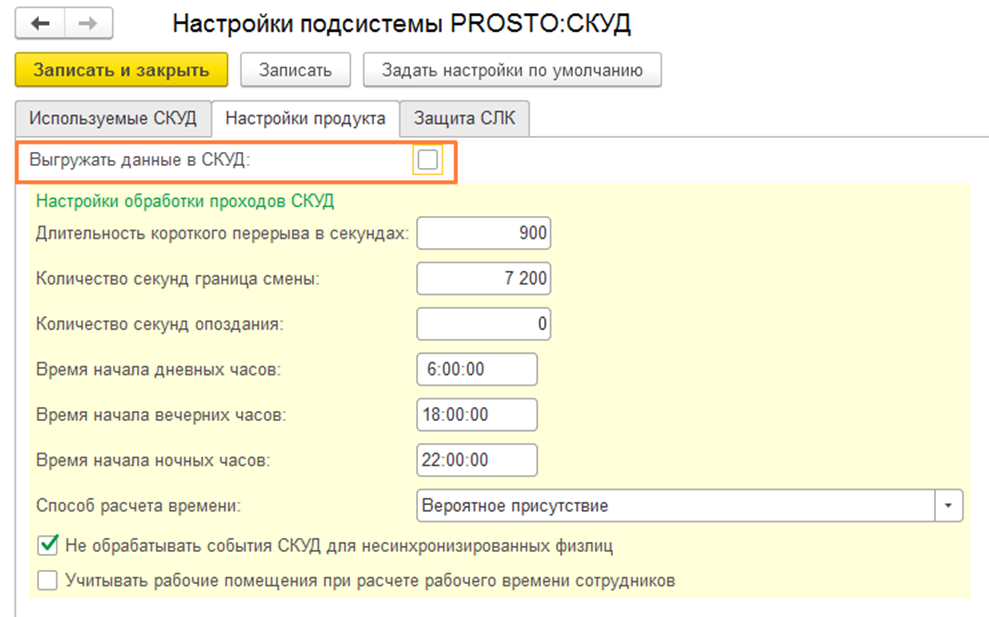Click the forward navigation arrow
Screen dimensions: 989x617
87,24
